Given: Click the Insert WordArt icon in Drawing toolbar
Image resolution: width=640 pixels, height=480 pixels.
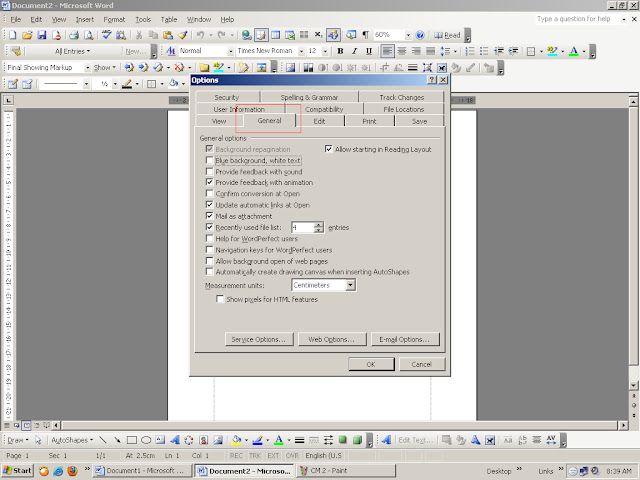Looking at the screenshot, I should point(175,440).
